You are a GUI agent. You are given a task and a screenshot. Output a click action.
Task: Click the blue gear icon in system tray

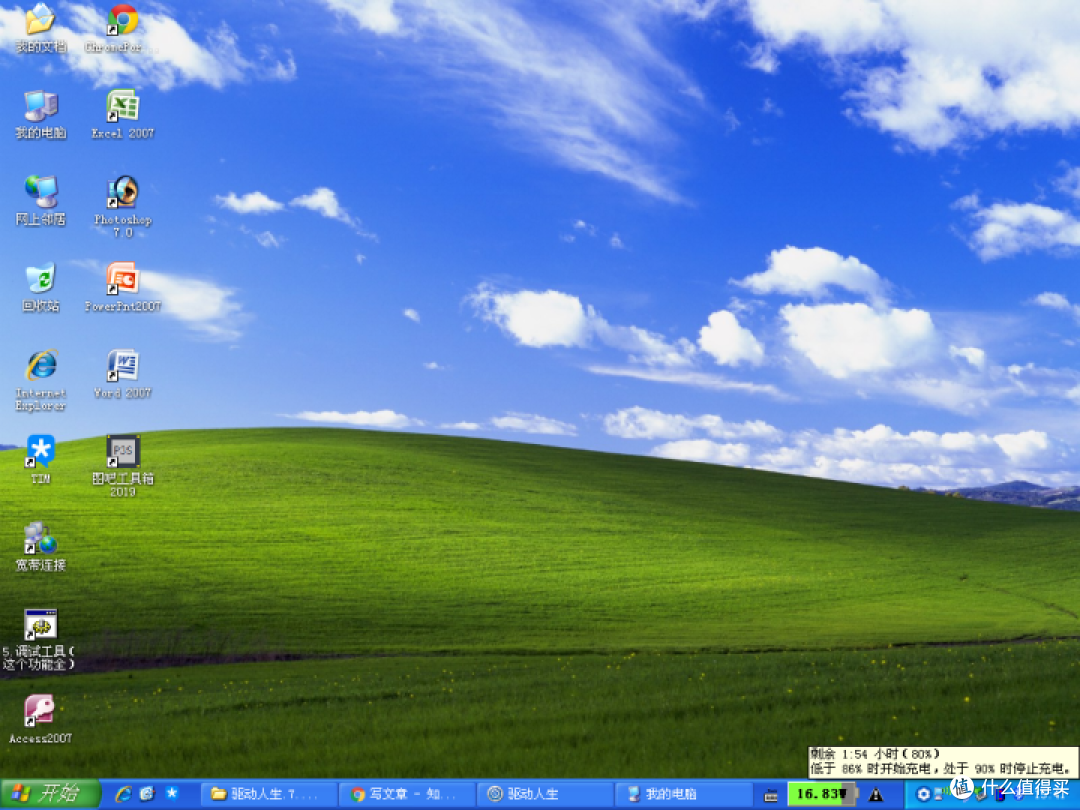point(924,795)
